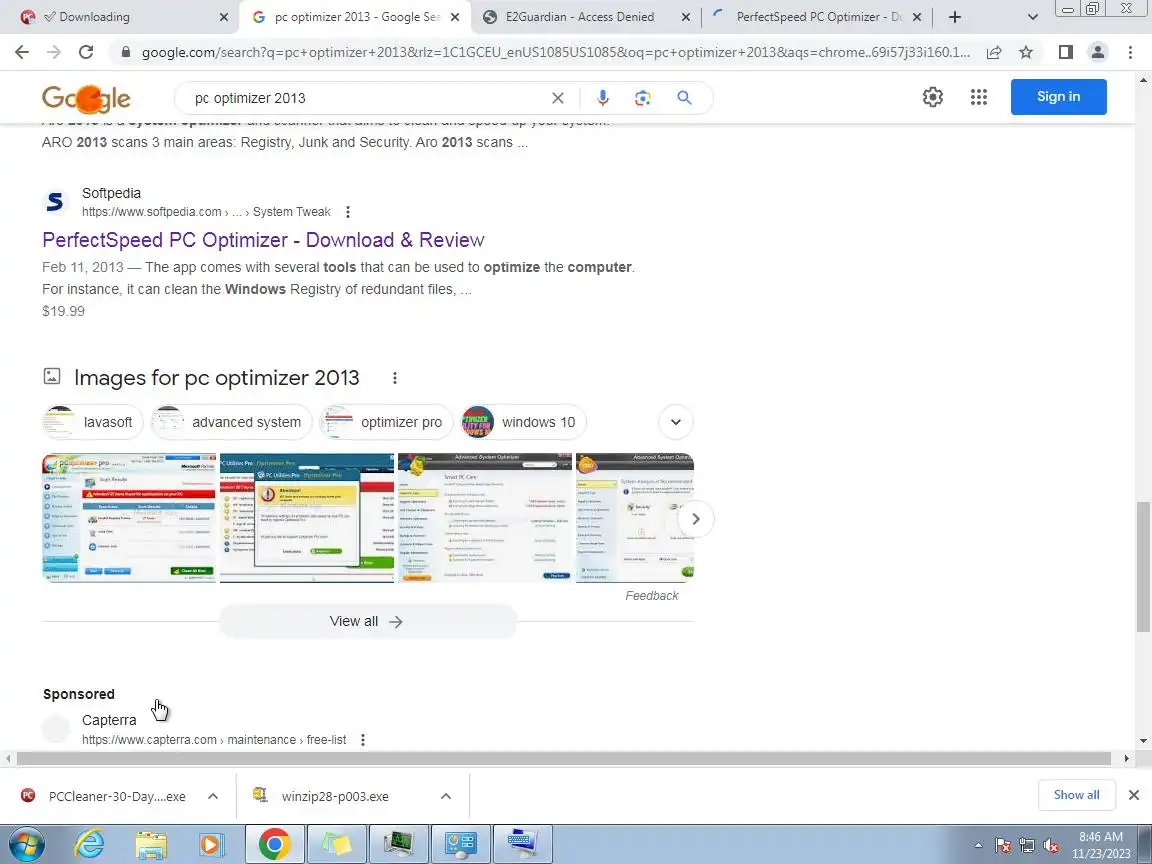1152x864 pixels.
Task: View all images button
Action: click(367, 622)
